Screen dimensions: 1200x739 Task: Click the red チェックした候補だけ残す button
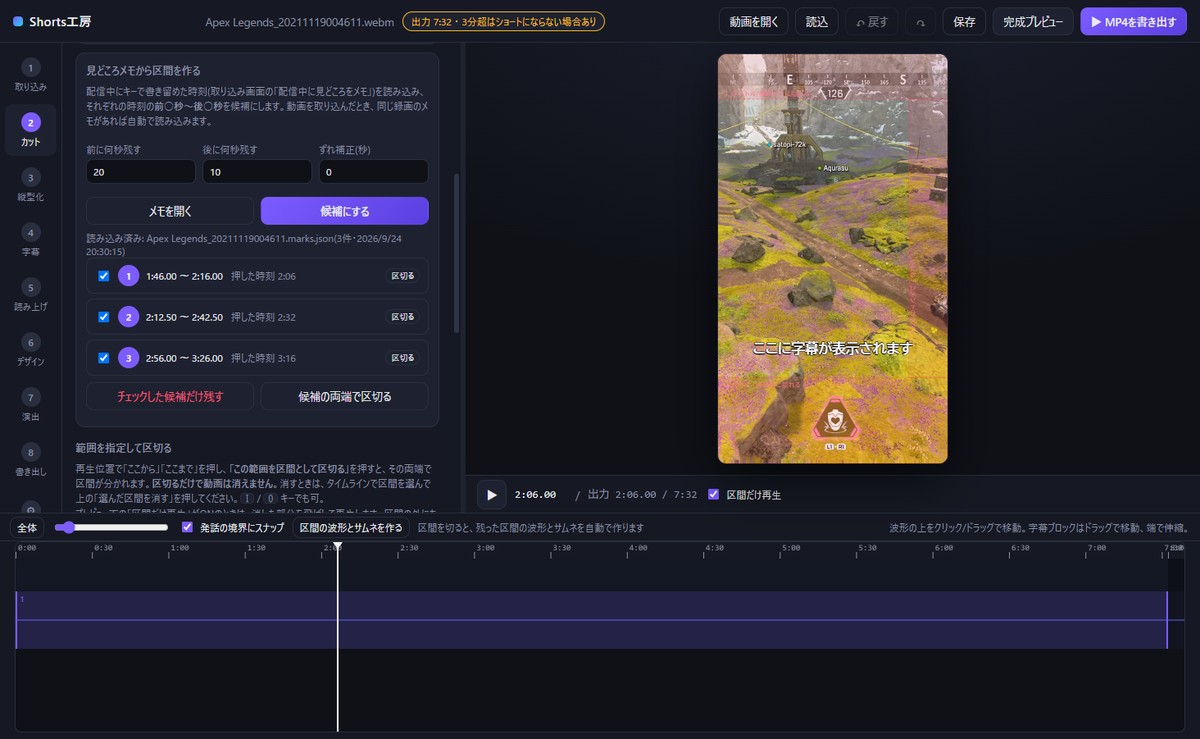[170, 396]
